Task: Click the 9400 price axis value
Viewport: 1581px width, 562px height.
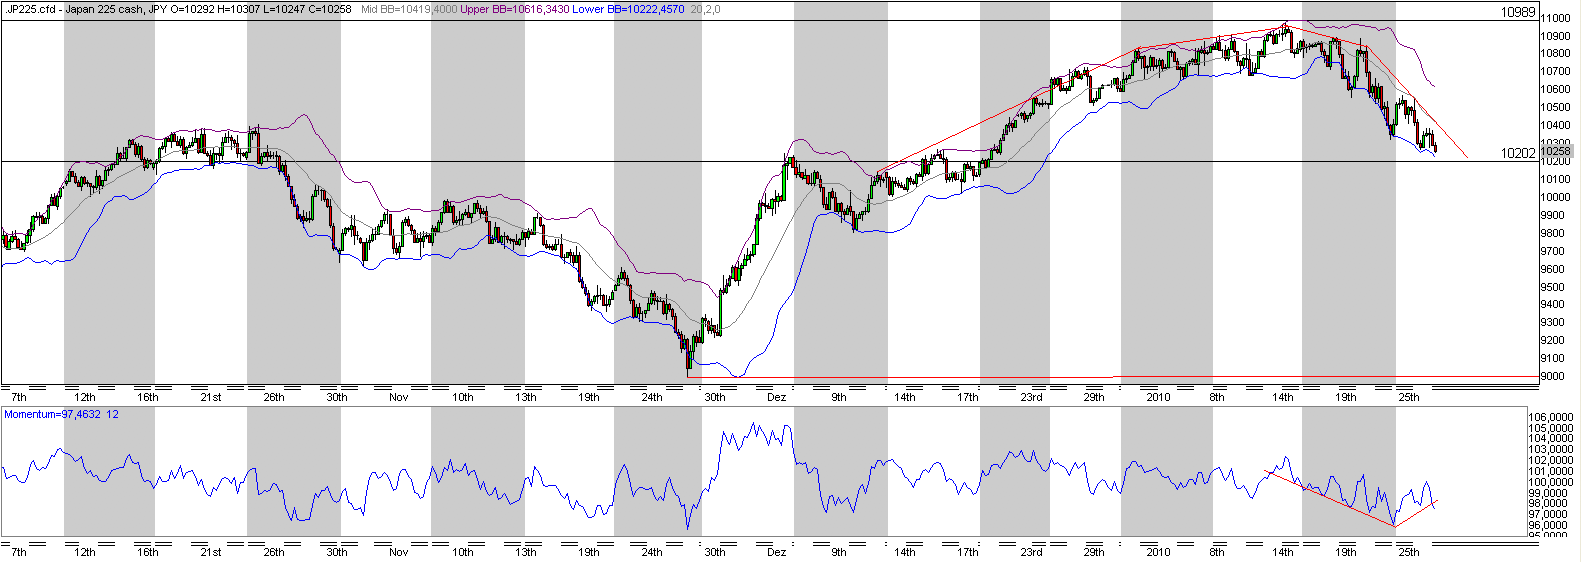Action: 1553,304
